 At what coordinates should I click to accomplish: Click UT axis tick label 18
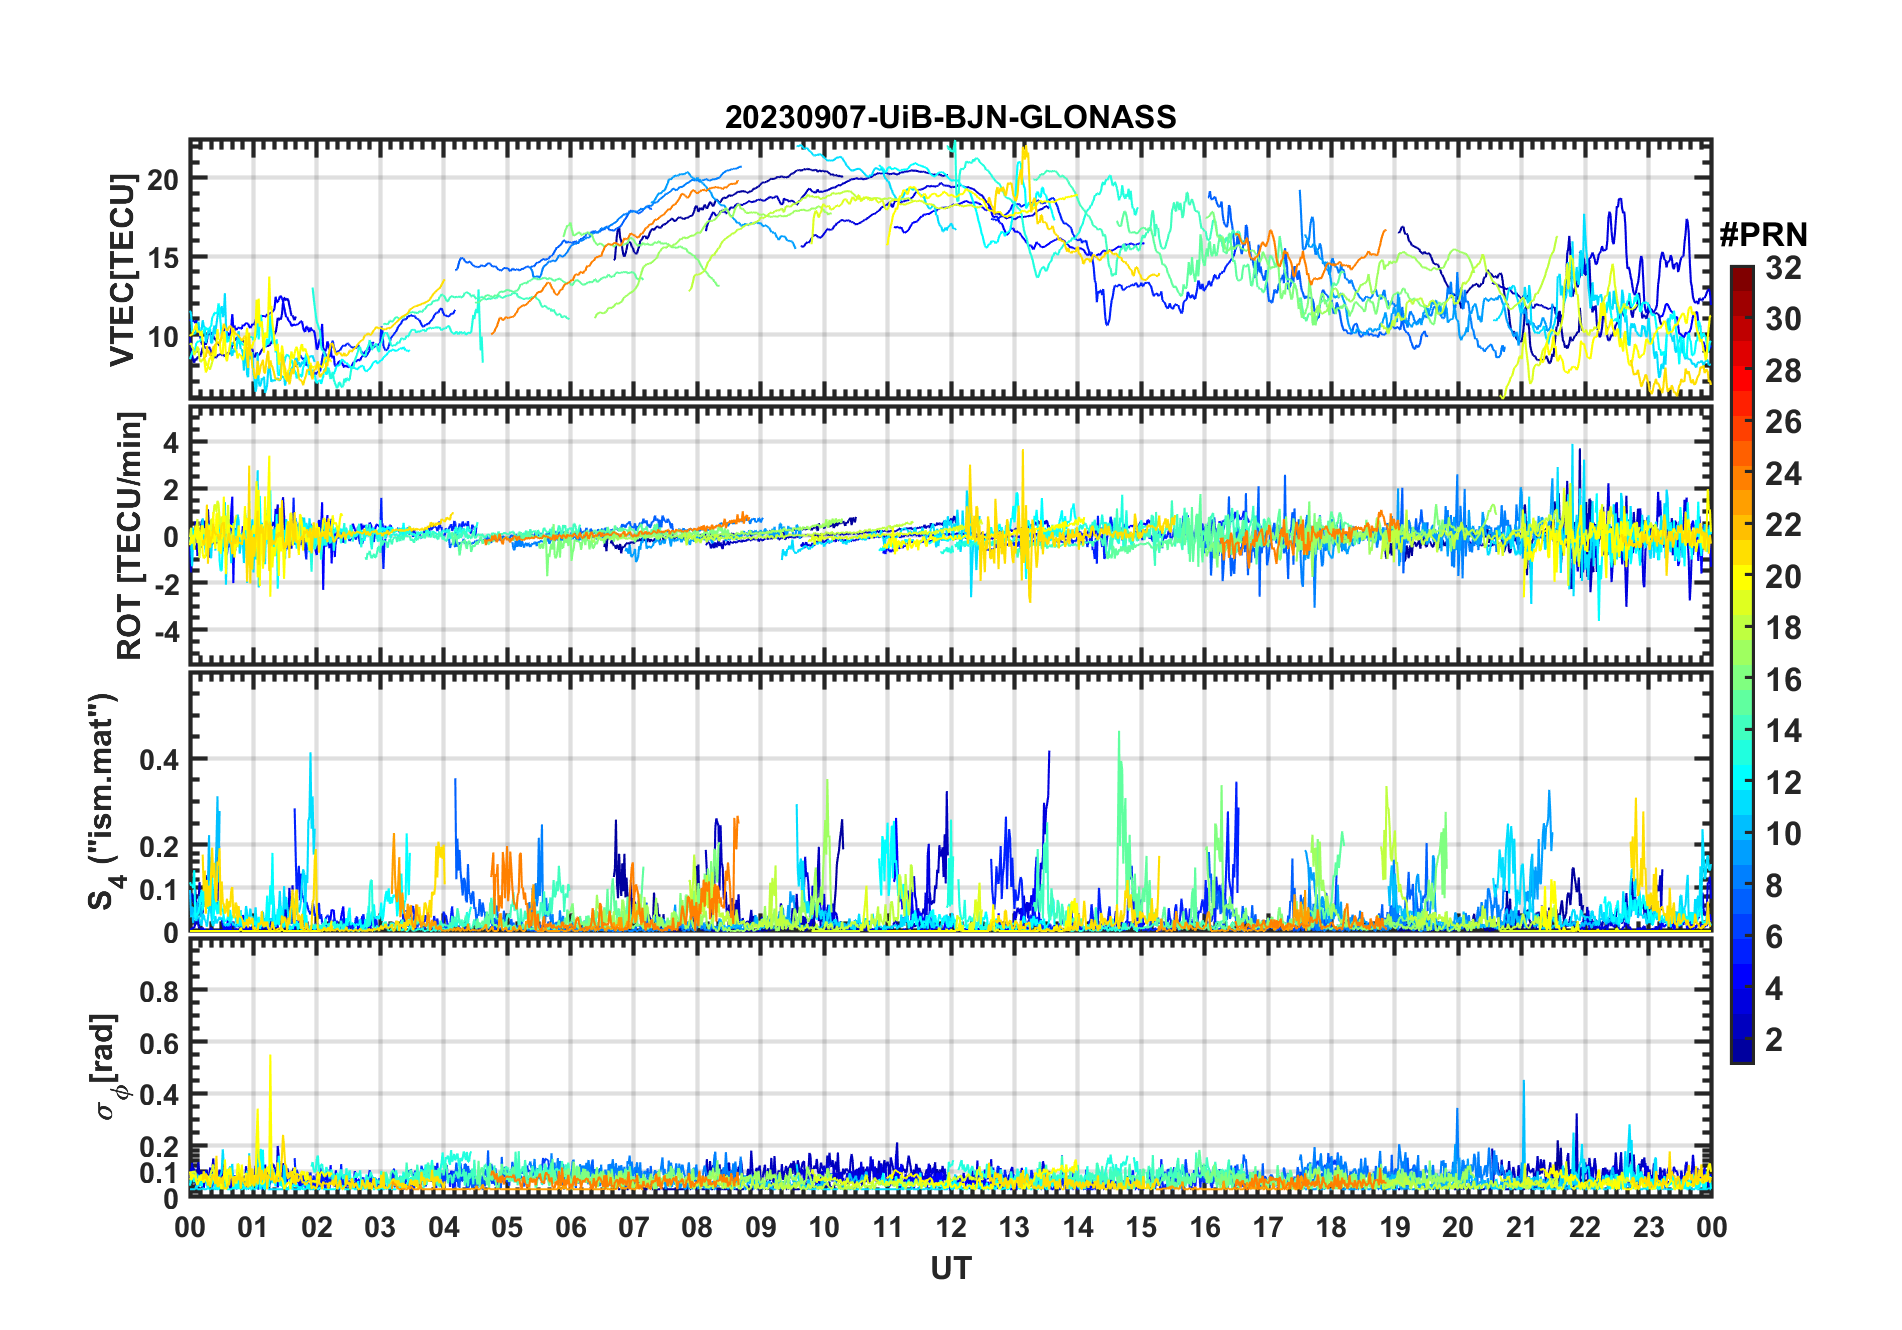click(x=1331, y=1227)
